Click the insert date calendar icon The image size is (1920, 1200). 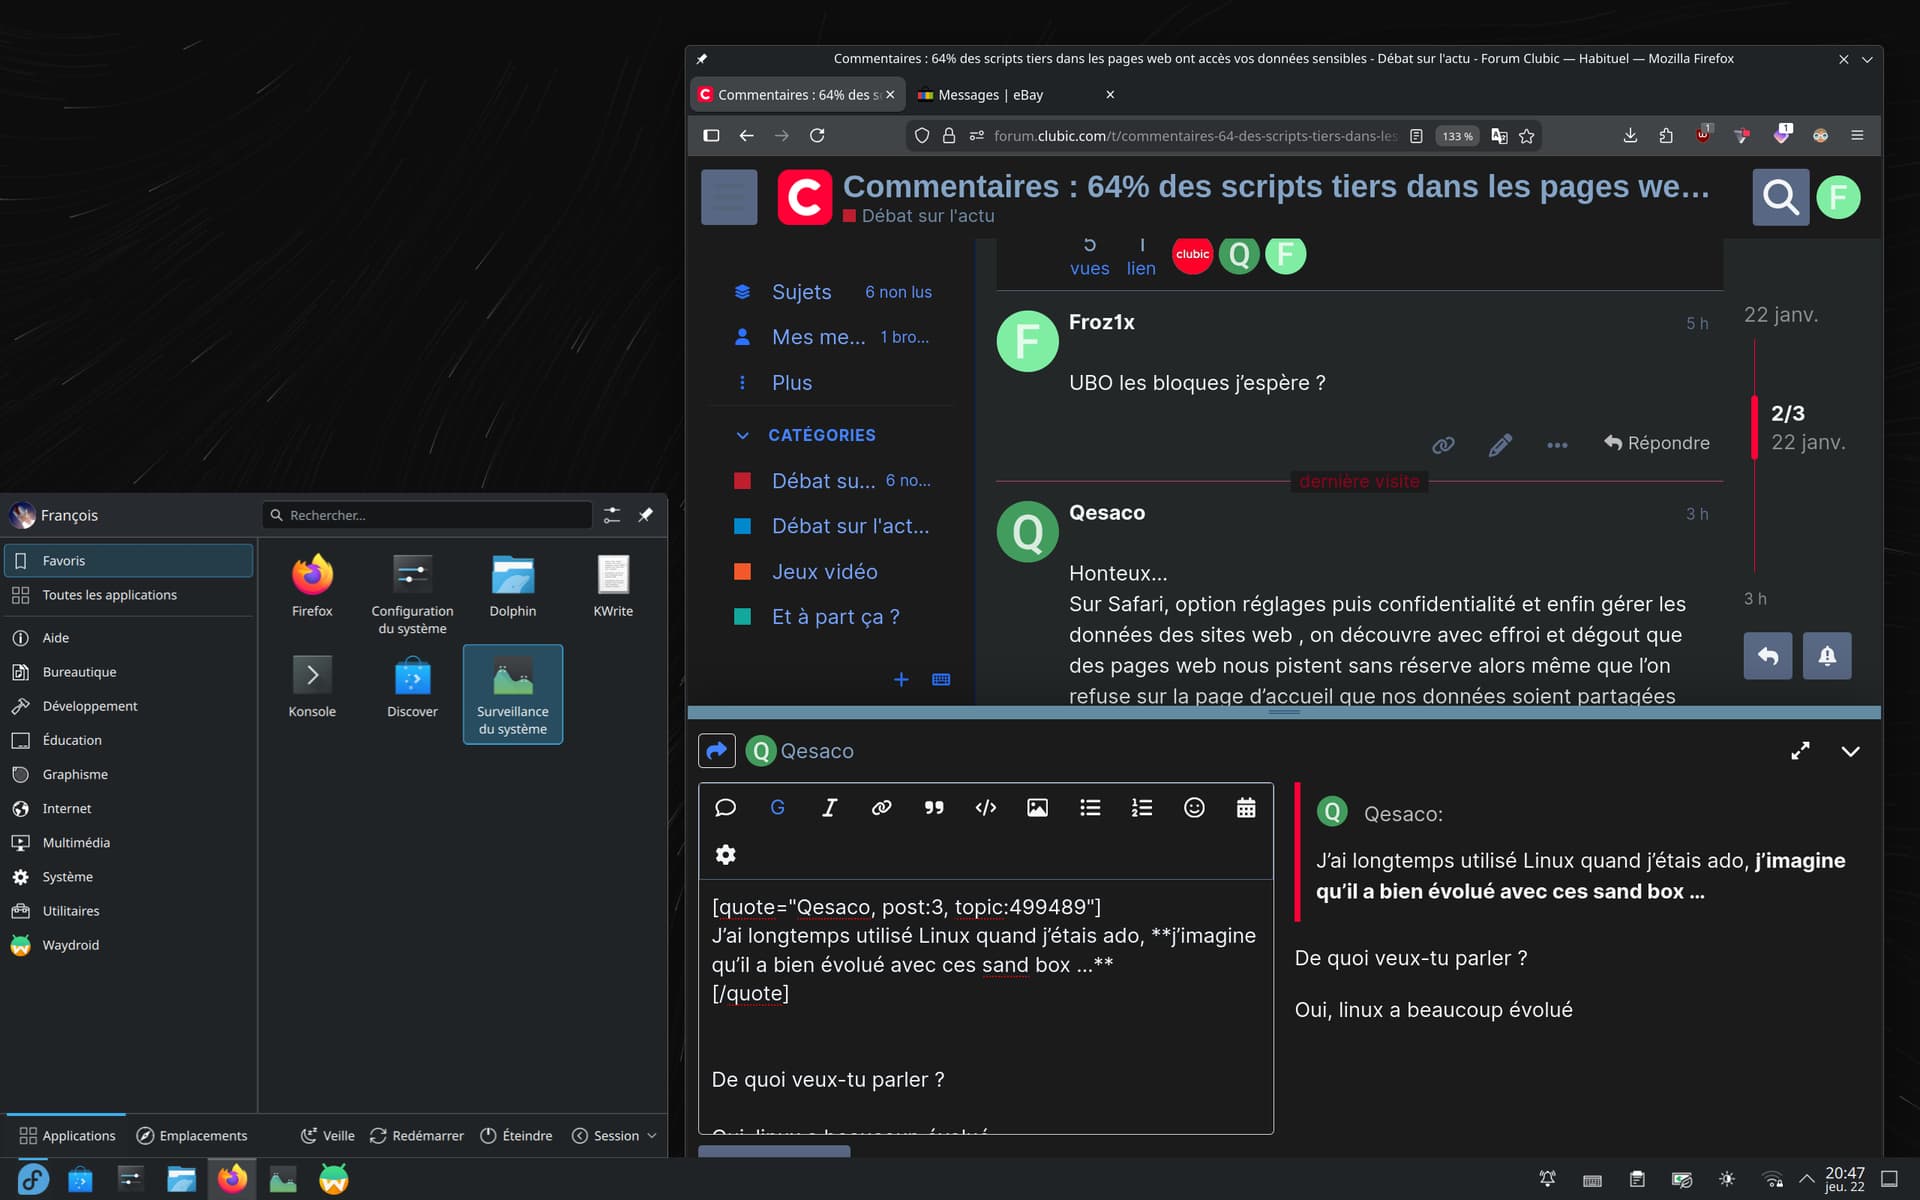point(1246,808)
